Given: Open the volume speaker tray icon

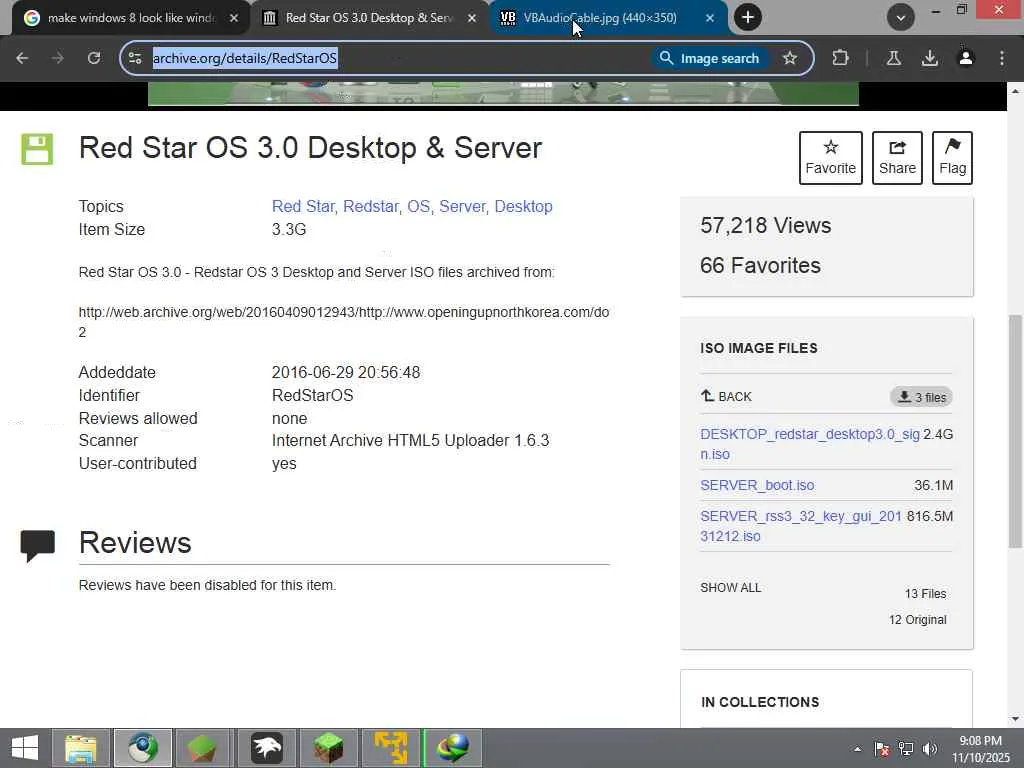Looking at the screenshot, I should (930, 749).
